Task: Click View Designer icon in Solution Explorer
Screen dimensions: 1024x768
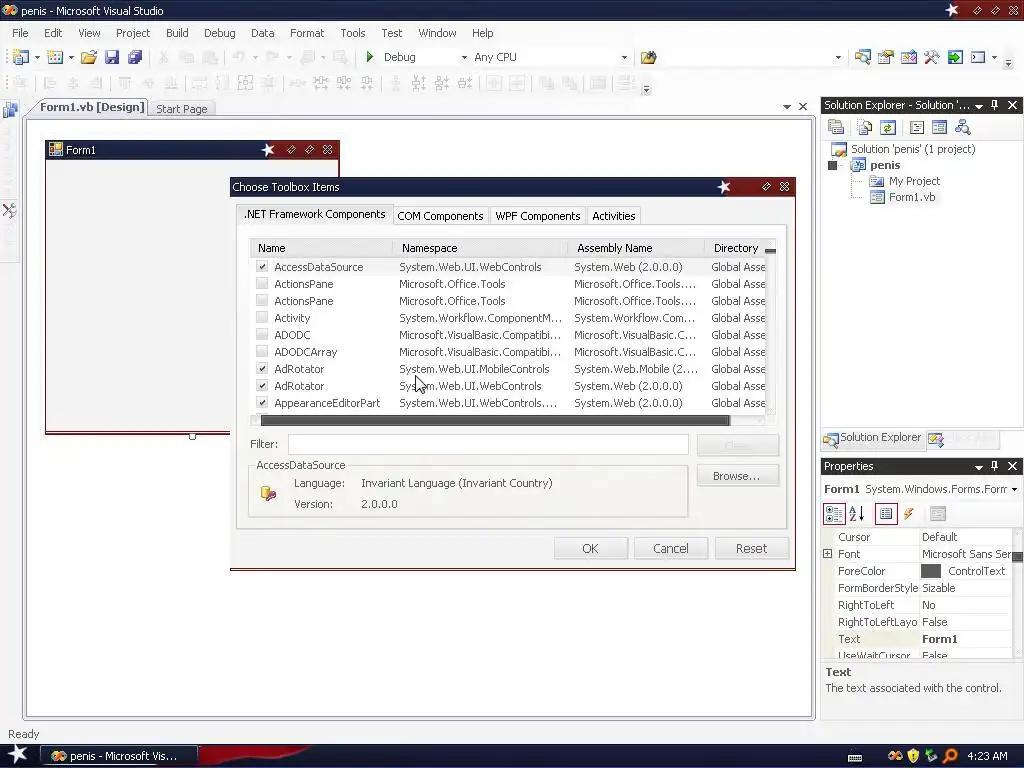Action: pos(939,127)
